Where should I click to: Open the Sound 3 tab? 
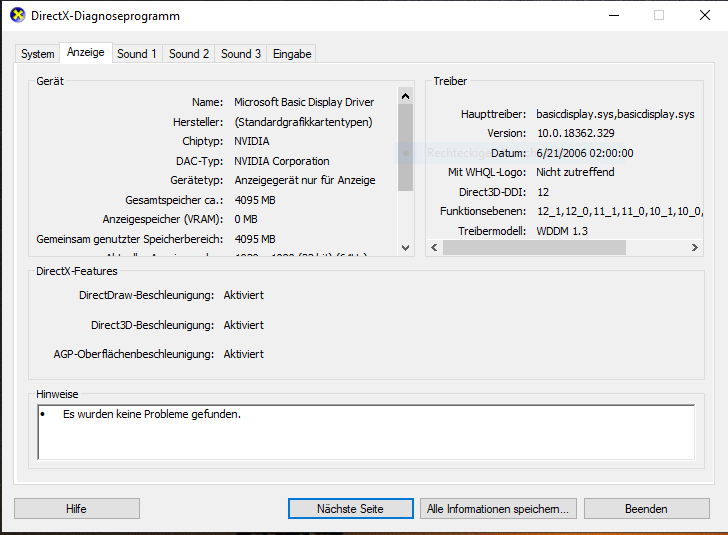point(240,54)
